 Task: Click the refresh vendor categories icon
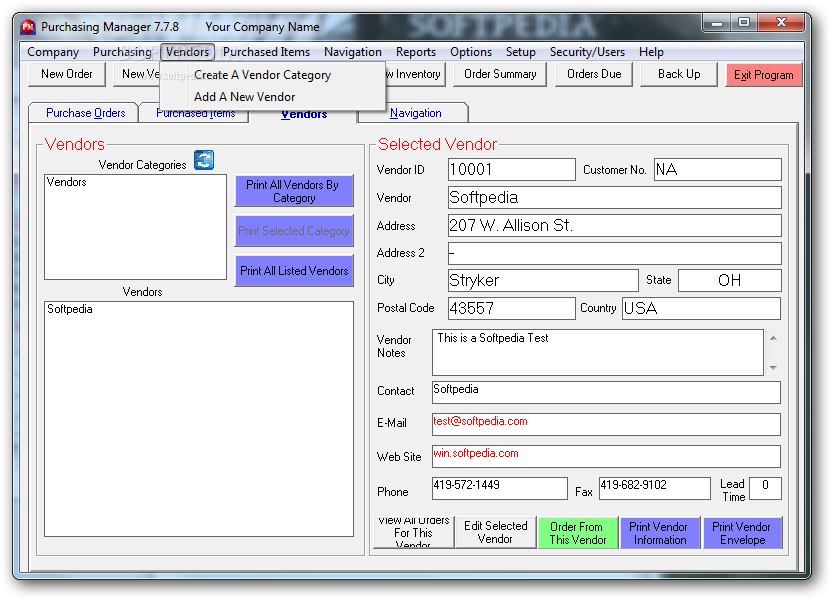(x=204, y=160)
